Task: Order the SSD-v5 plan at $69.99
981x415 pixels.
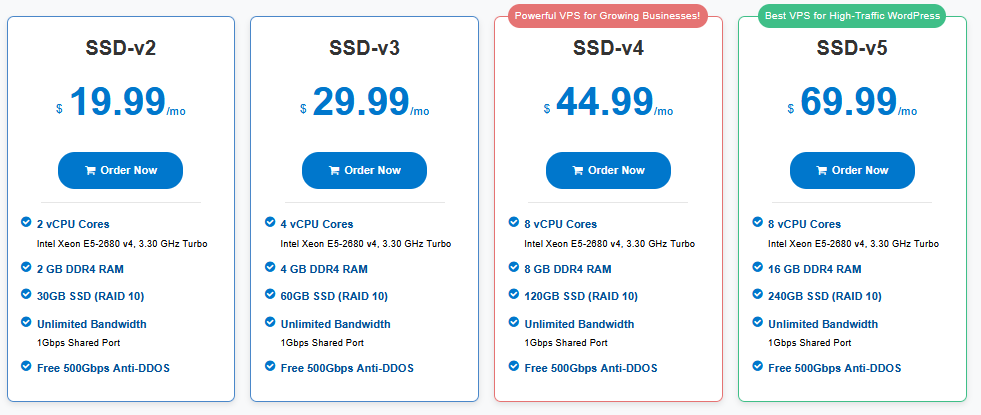Action: pos(852,171)
